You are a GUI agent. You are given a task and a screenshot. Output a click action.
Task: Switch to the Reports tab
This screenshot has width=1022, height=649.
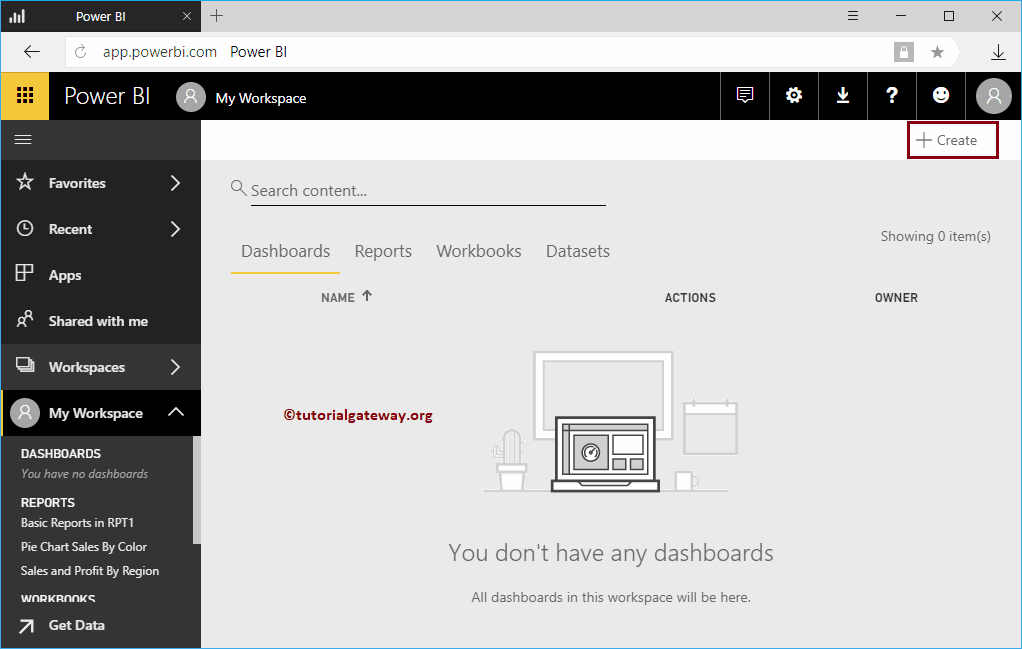tap(383, 252)
